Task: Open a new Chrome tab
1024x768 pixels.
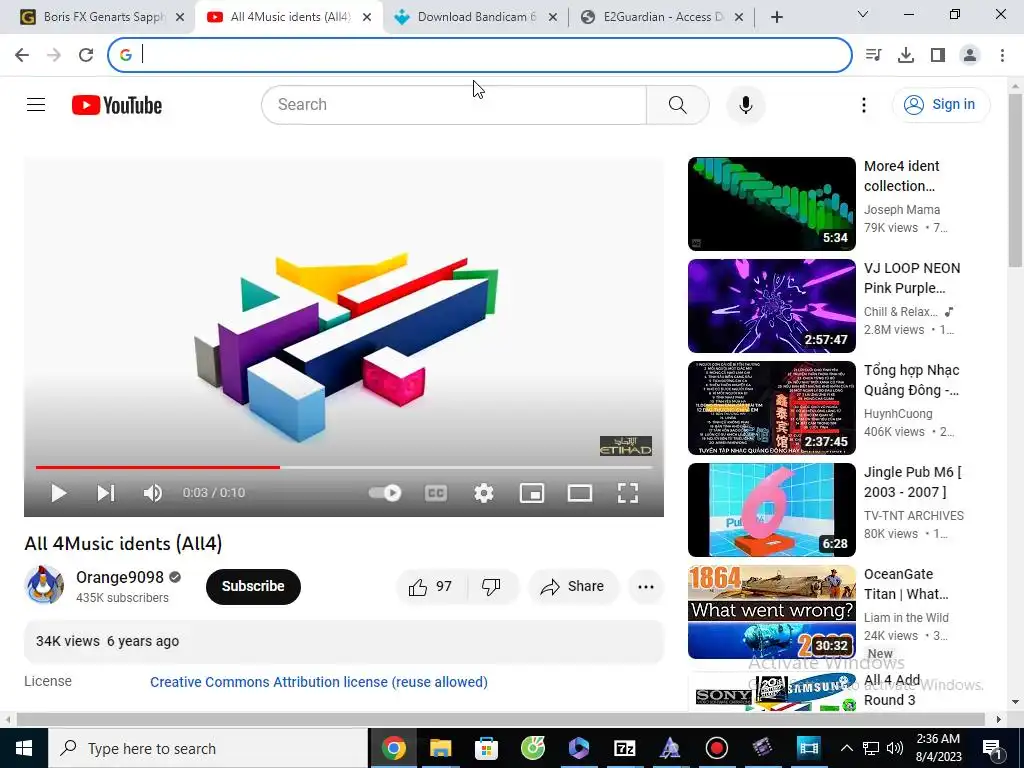Action: pos(776,17)
